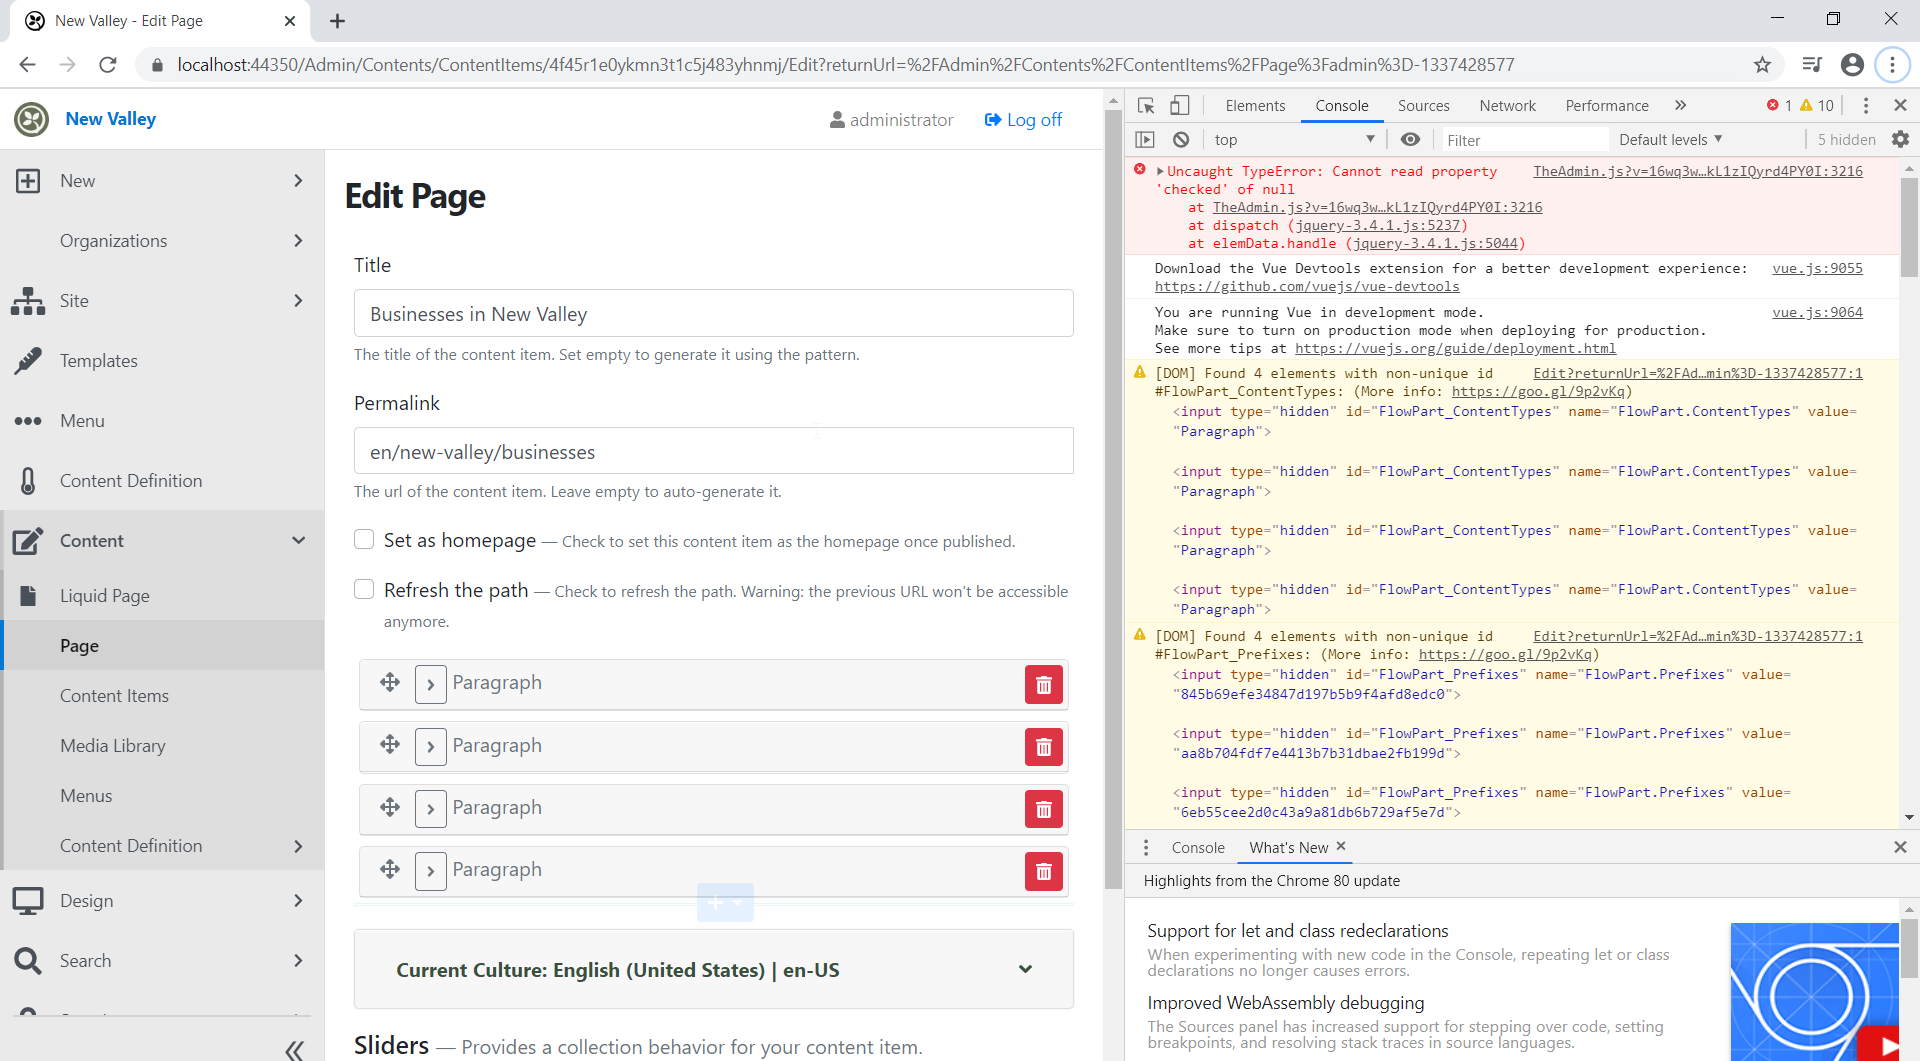Open the vue-devtools GitHub link in console
1920x1061 pixels.
1306,286
